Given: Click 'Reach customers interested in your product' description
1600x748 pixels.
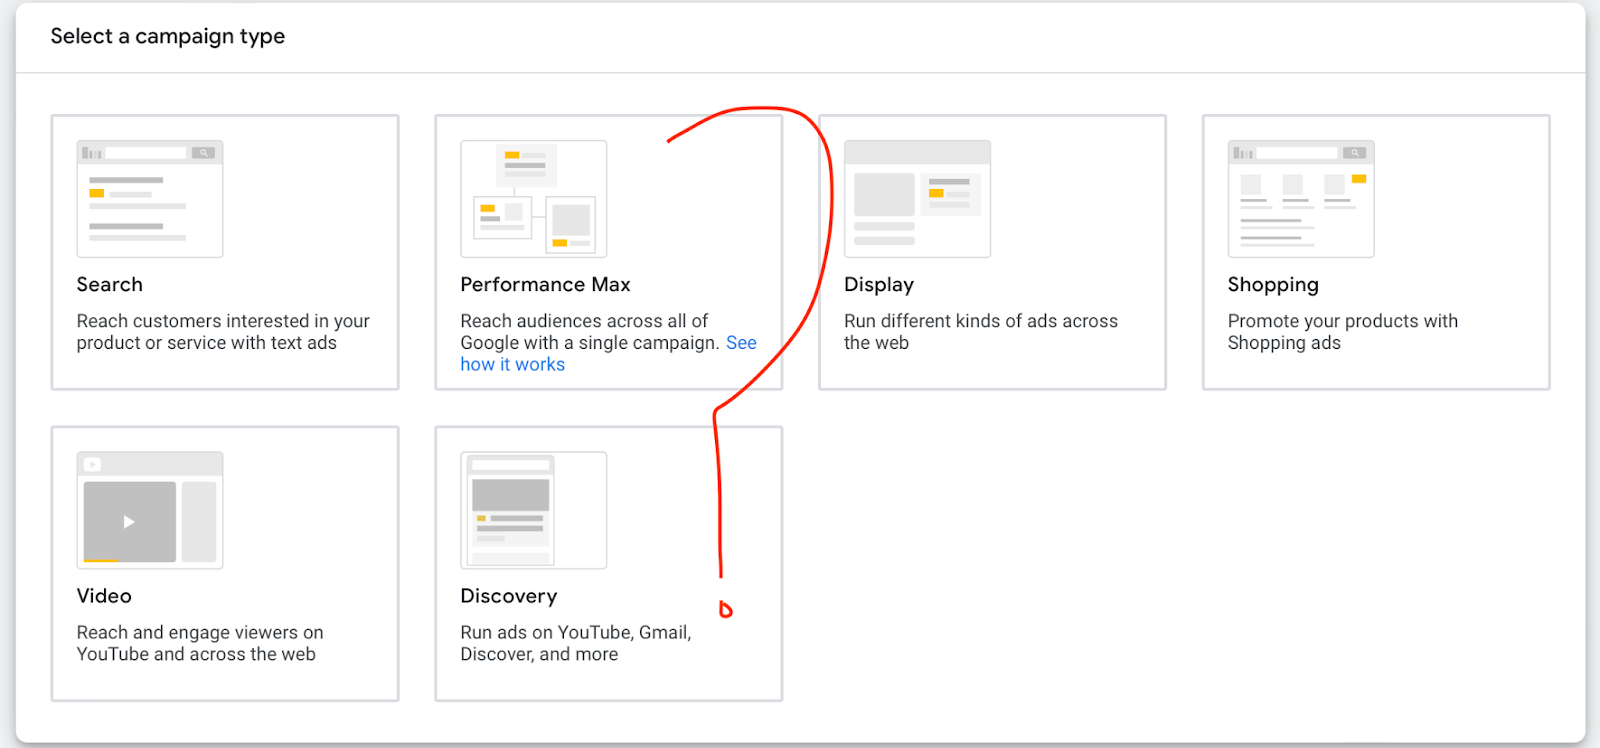Looking at the screenshot, I should click(223, 332).
